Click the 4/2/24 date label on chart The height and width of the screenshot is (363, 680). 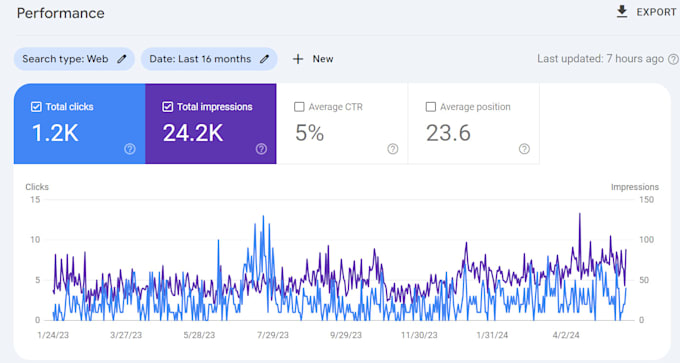pos(566,335)
